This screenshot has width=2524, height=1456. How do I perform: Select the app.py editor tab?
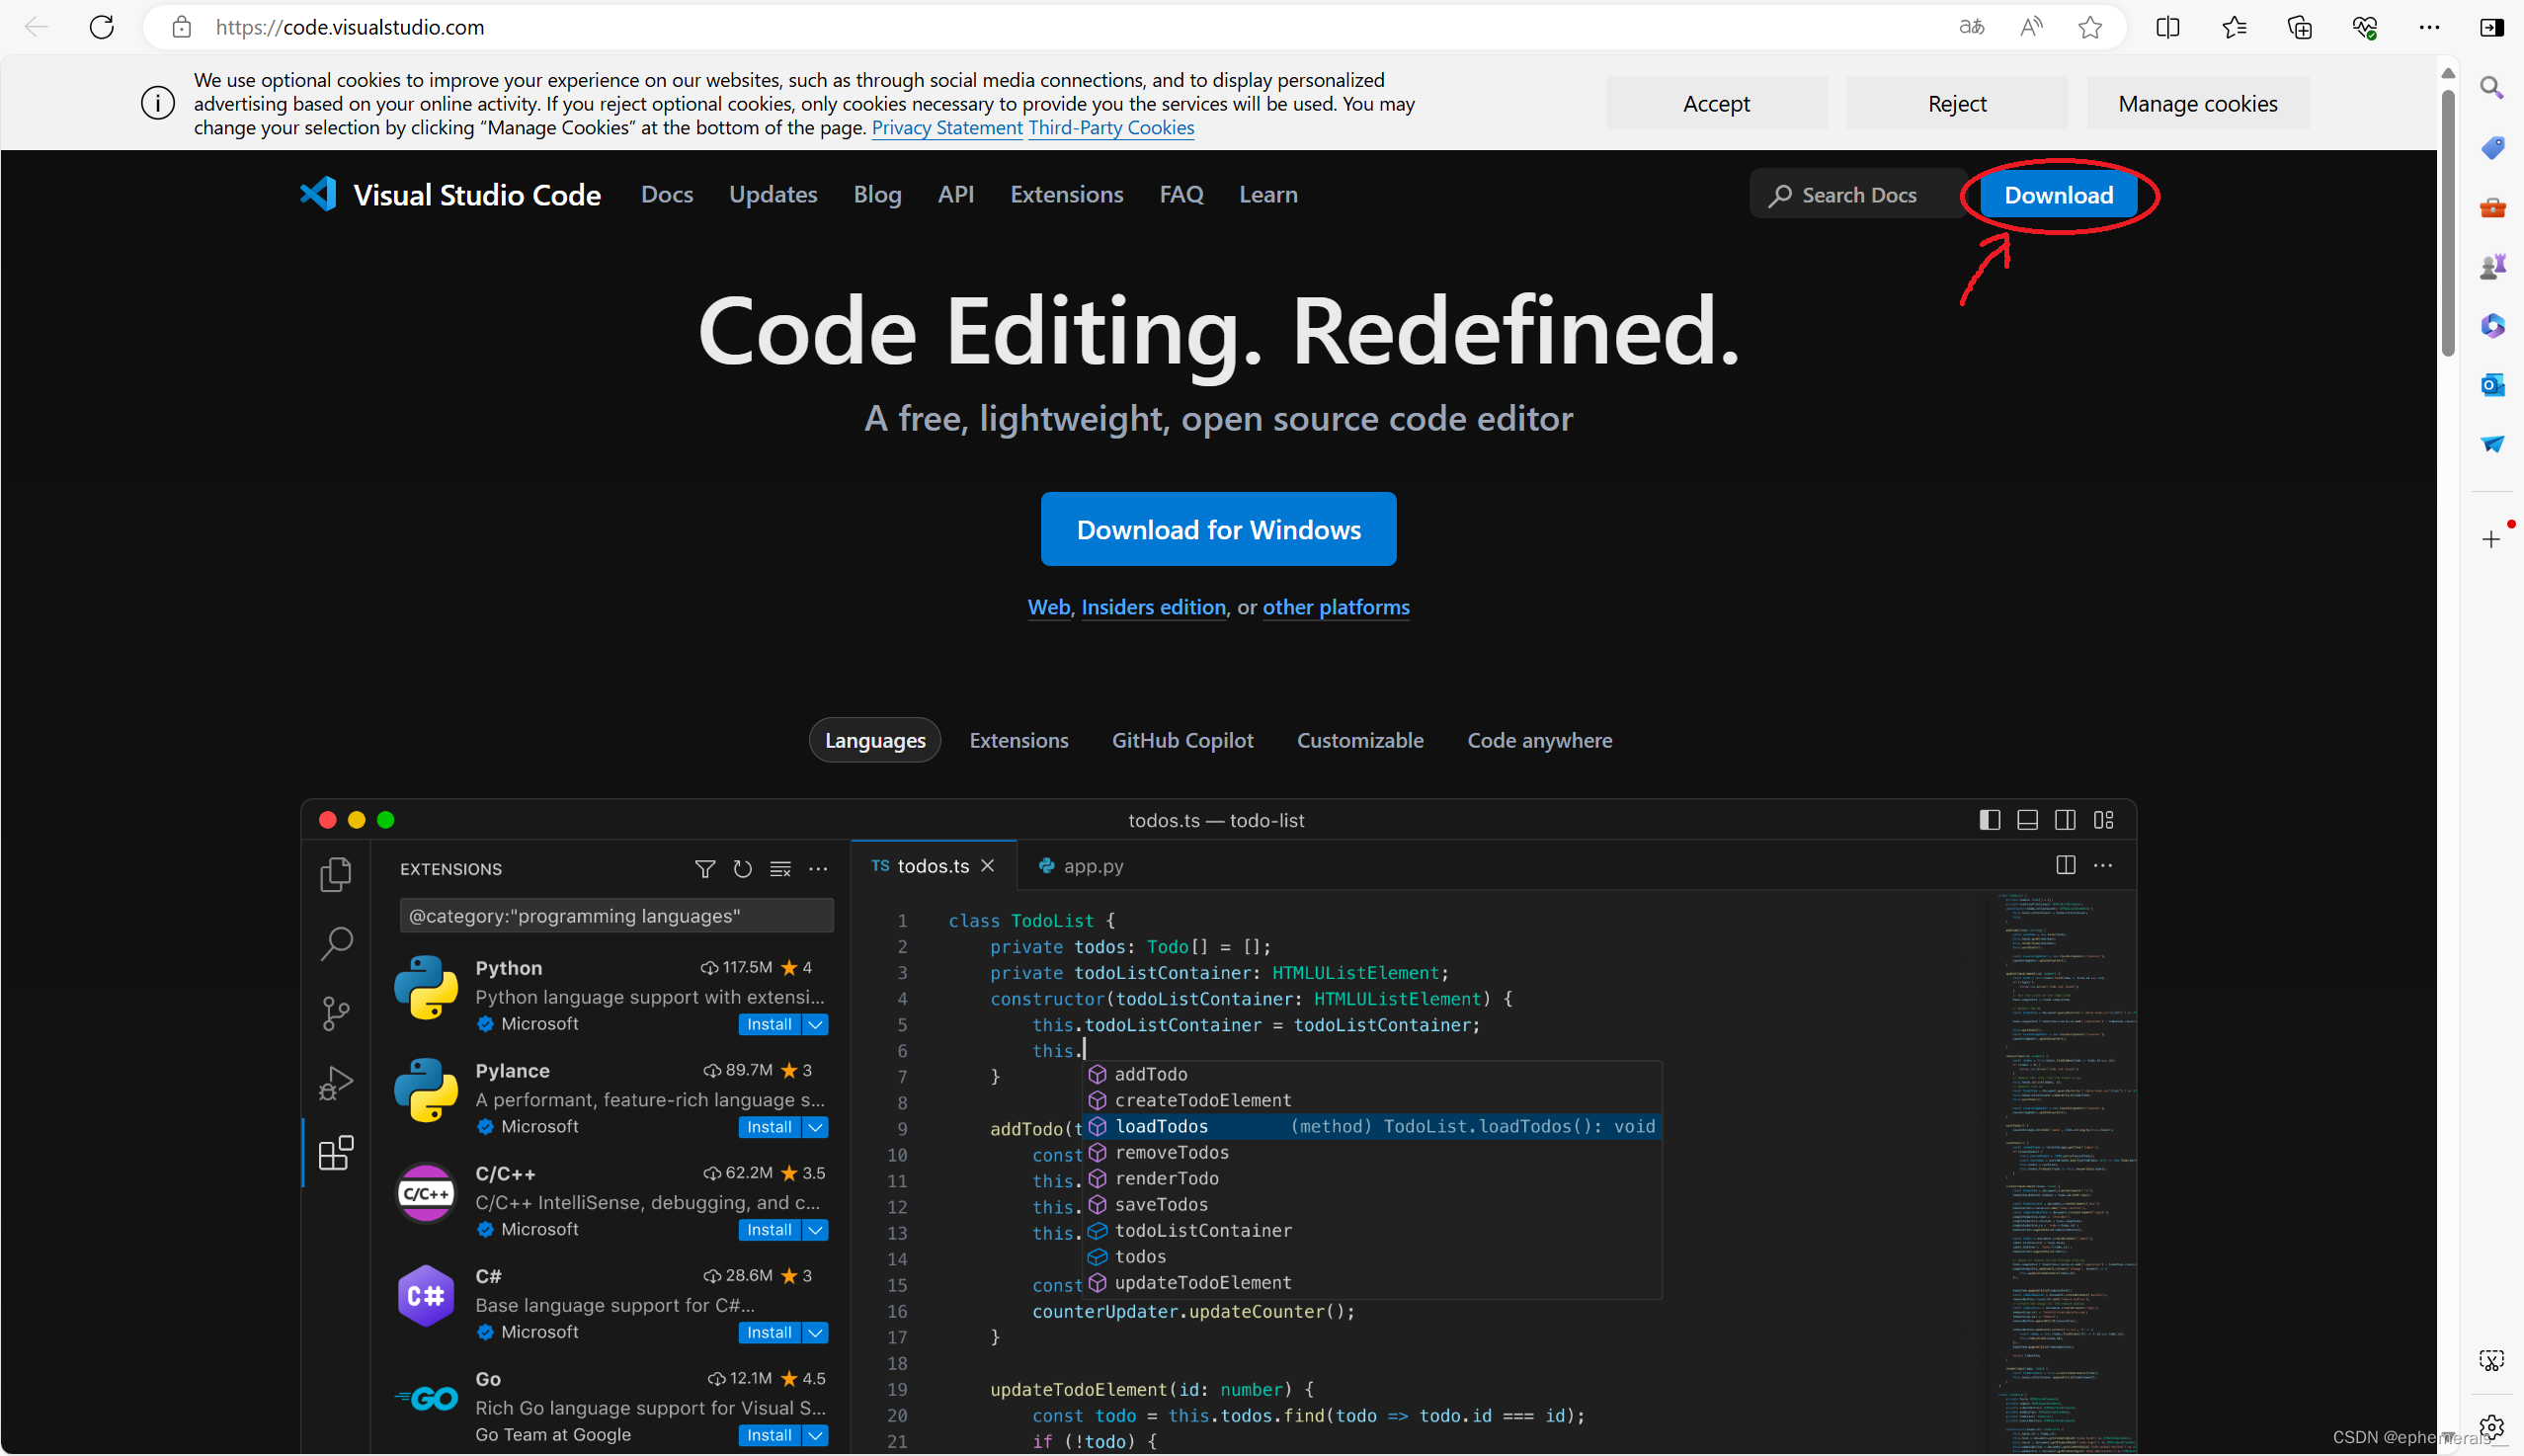tap(1081, 866)
